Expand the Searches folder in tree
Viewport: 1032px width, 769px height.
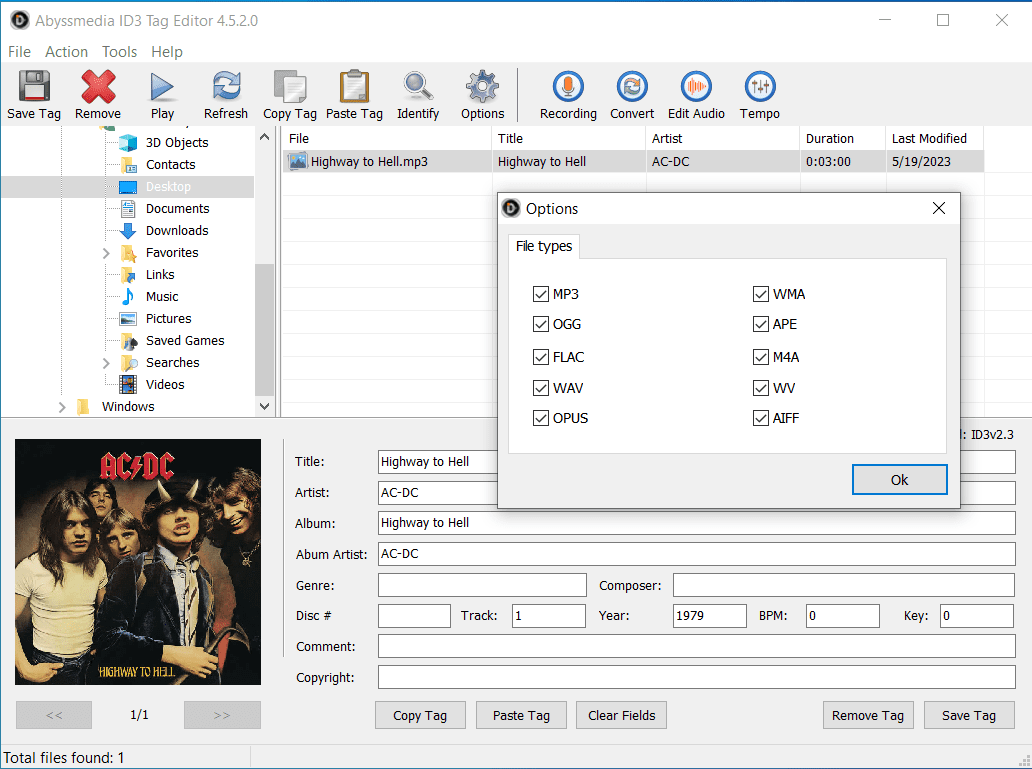(106, 363)
